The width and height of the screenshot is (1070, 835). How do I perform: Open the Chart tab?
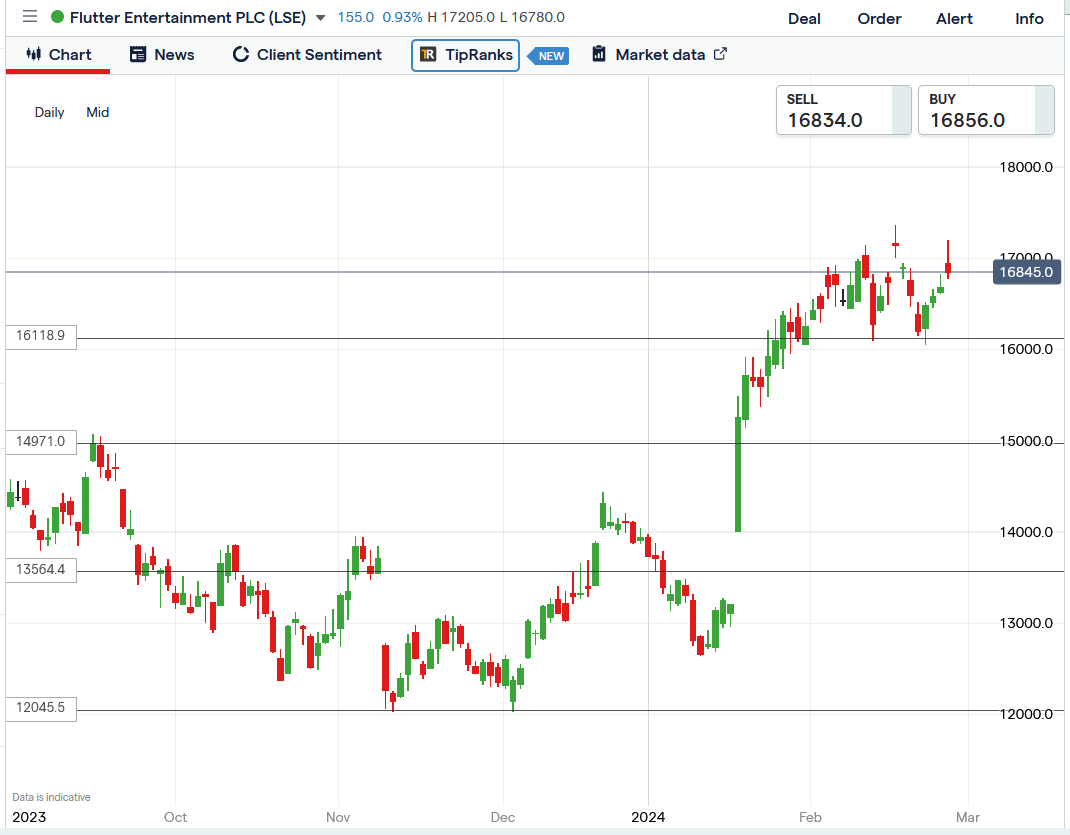click(58, 55)
